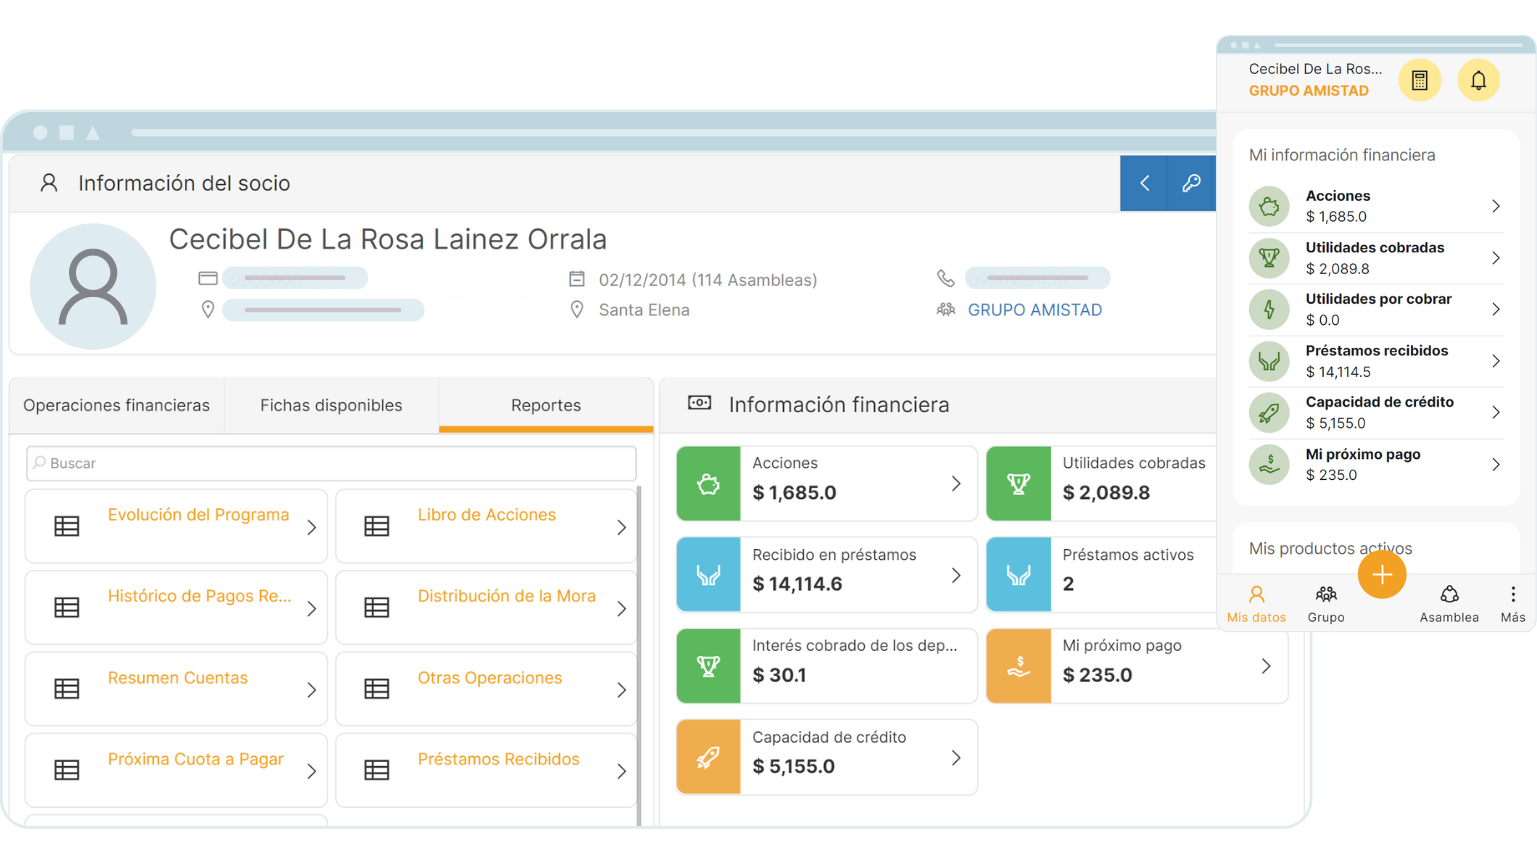Click the trophy icon beside Utilidades cobradas
Viewport: 1537px width, 864px height.
click(1268, 257)
